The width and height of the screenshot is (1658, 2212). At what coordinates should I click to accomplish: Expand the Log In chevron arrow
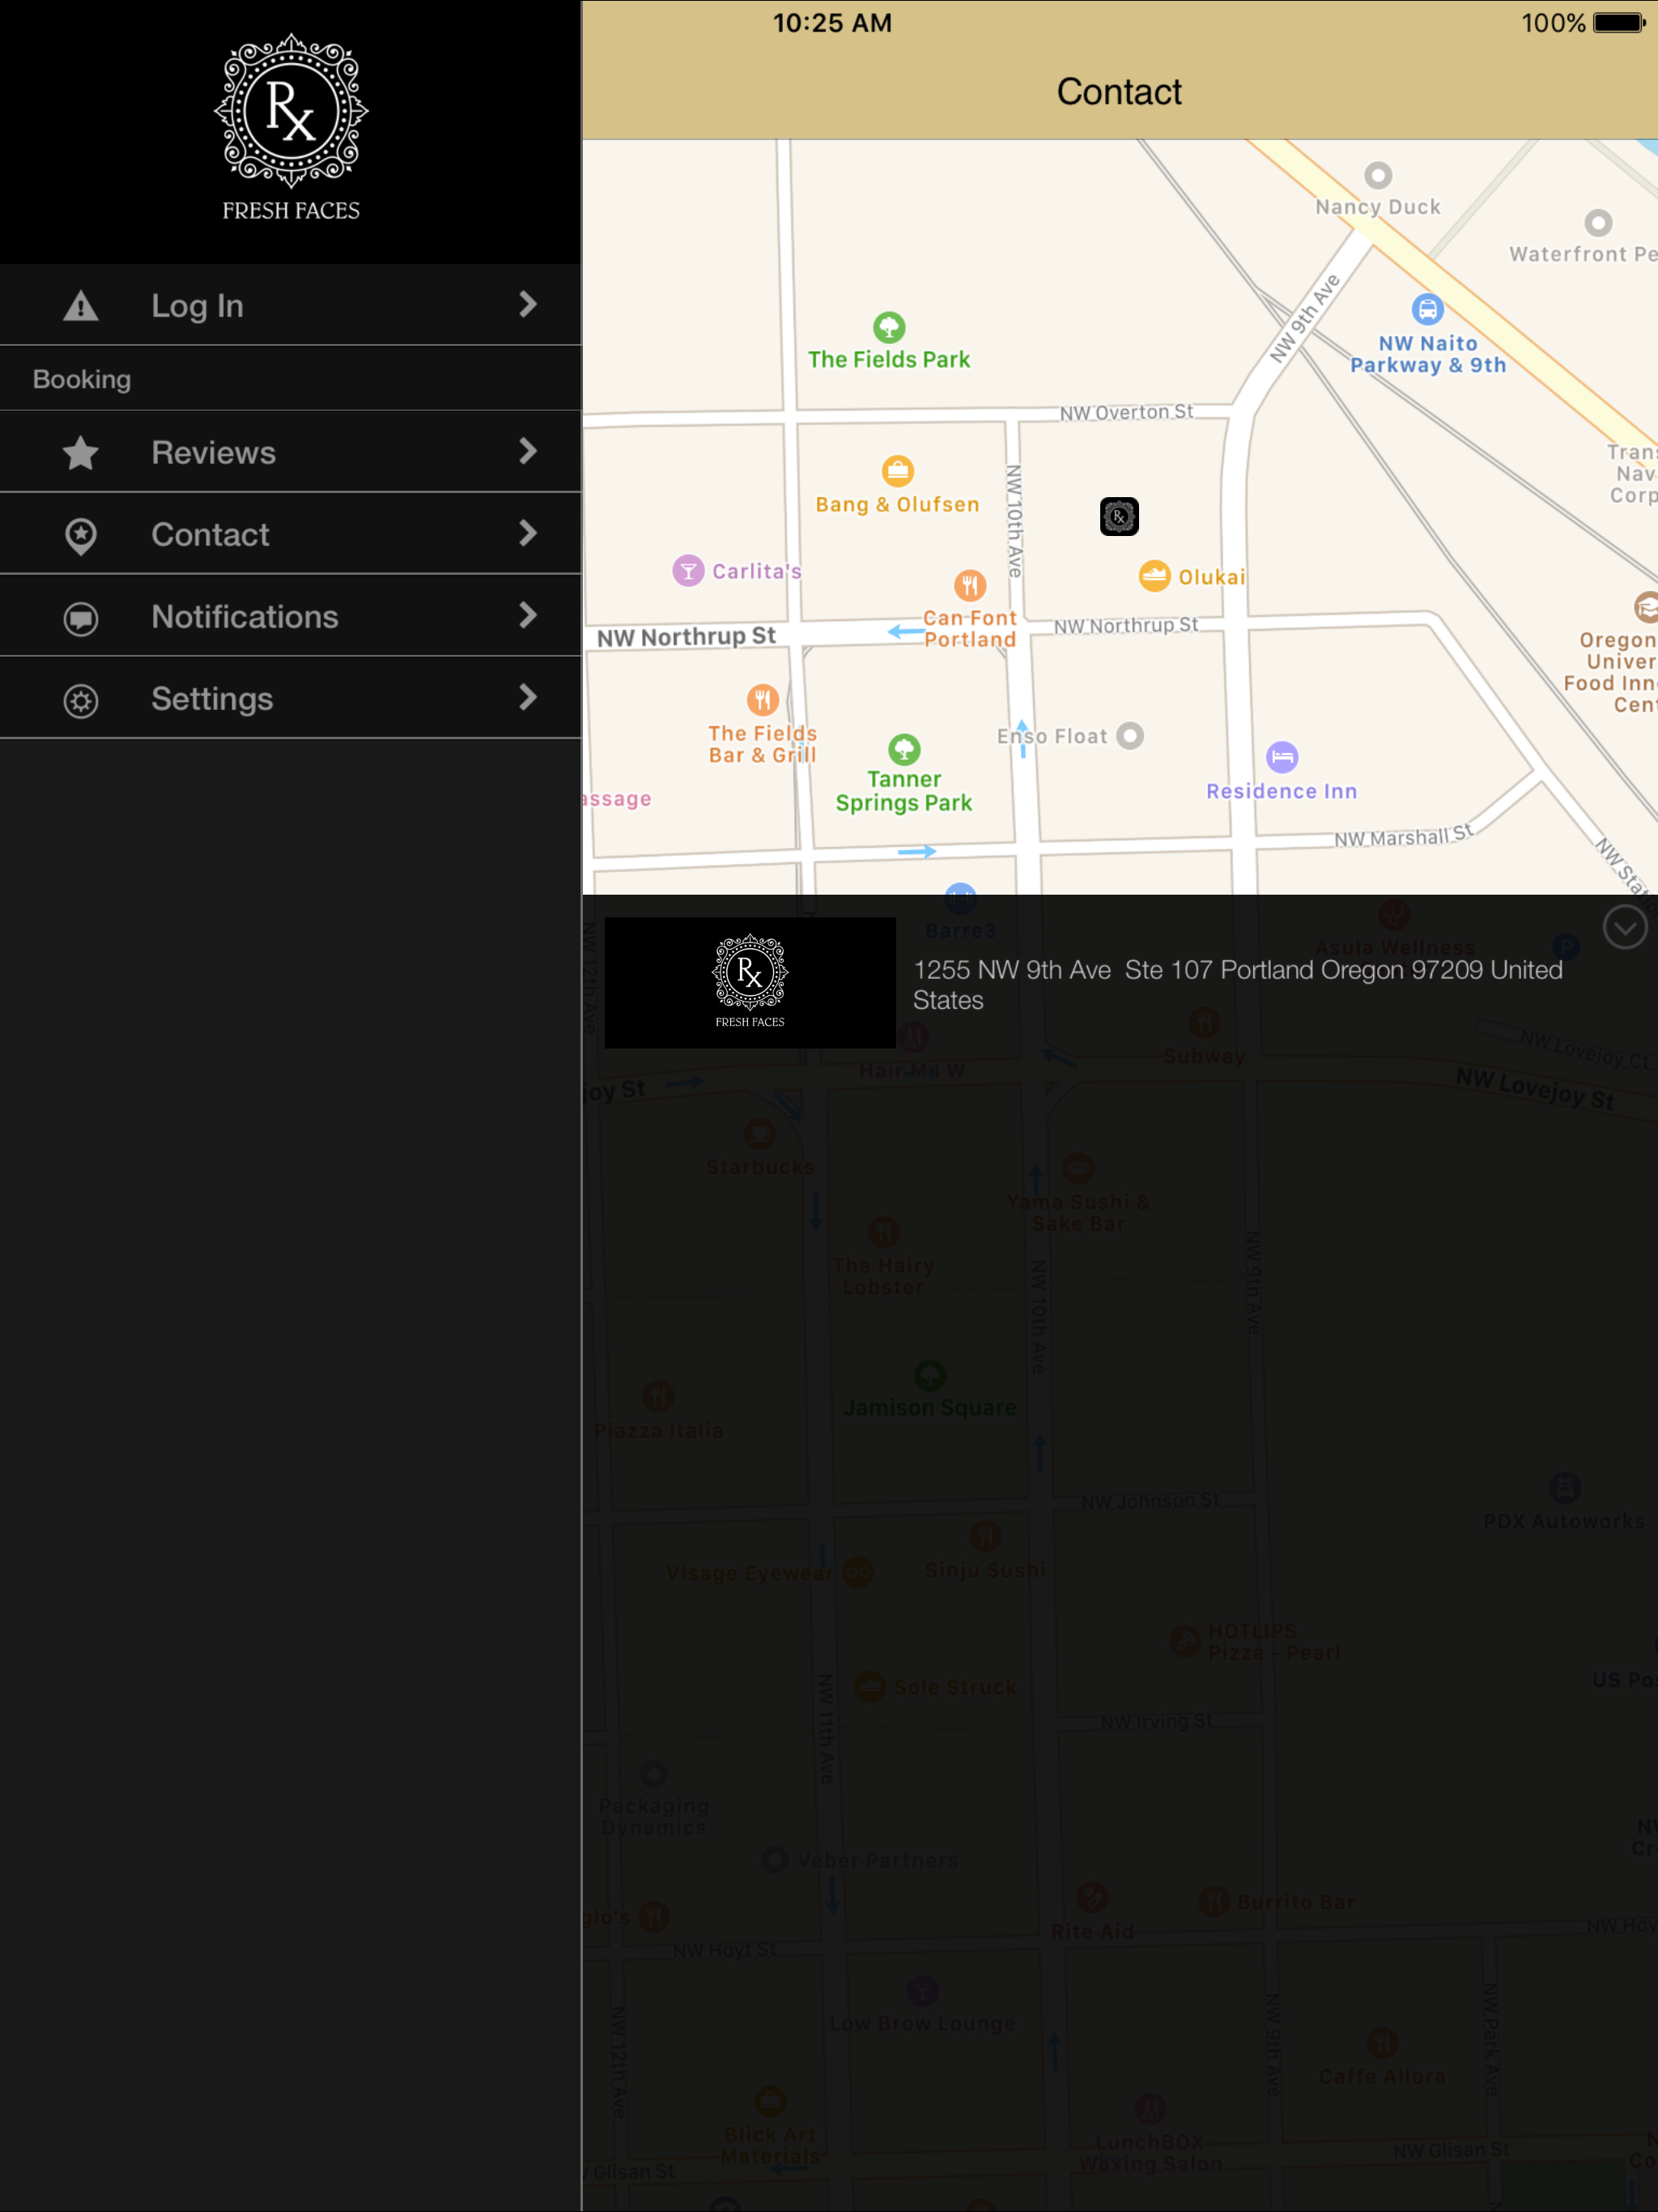click(528, 304)
